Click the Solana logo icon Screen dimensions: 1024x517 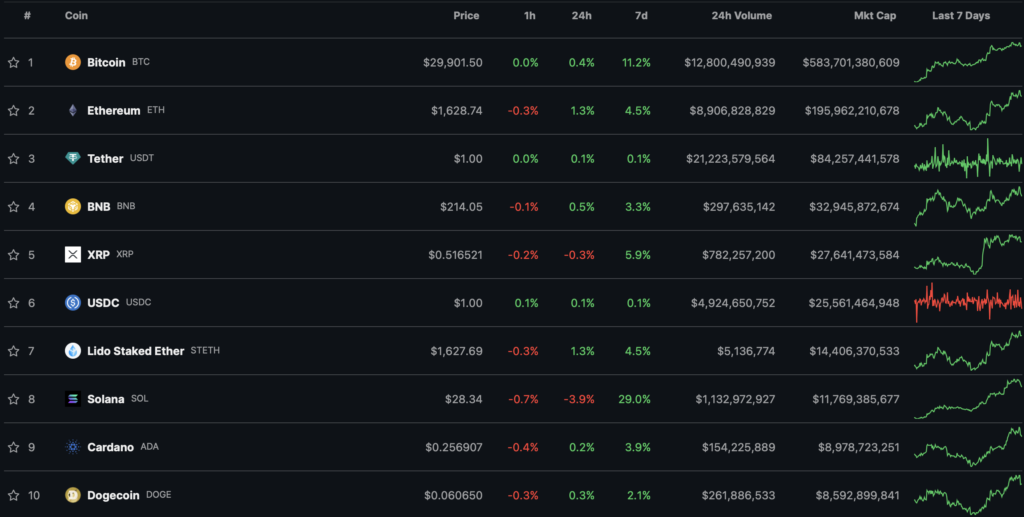point(73,399)
